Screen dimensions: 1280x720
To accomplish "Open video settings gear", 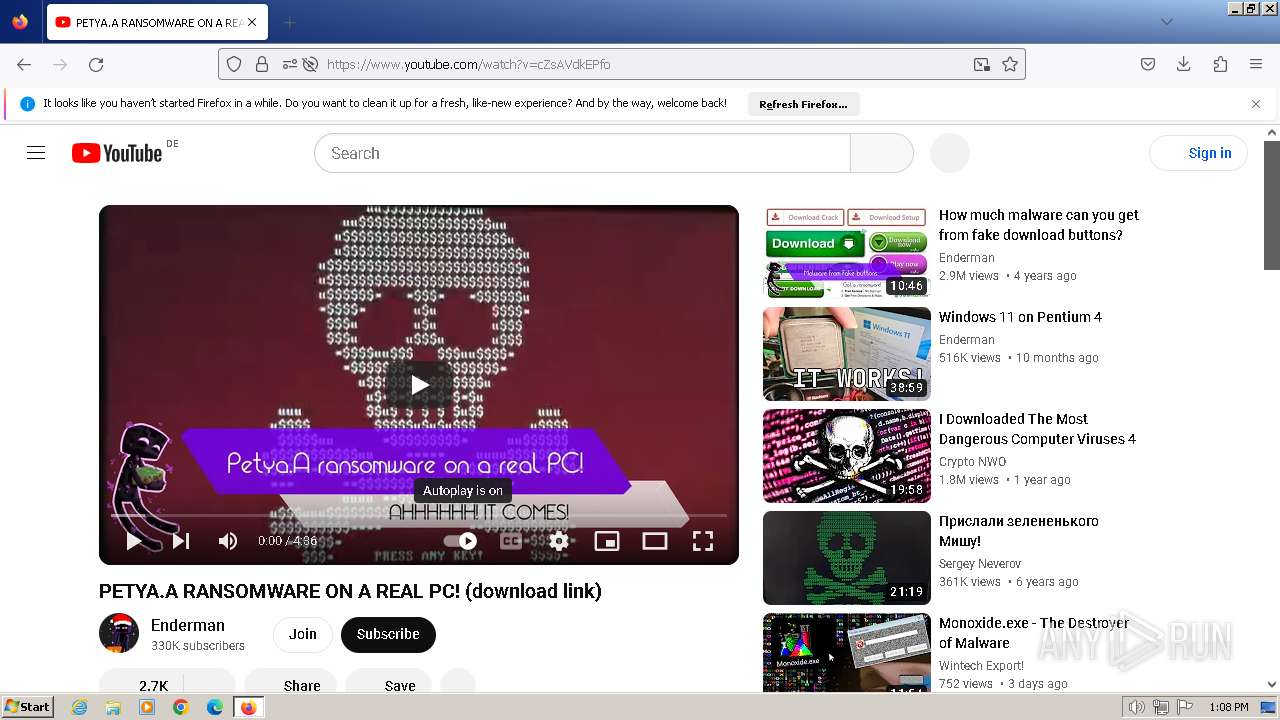I will click(559, 541).
